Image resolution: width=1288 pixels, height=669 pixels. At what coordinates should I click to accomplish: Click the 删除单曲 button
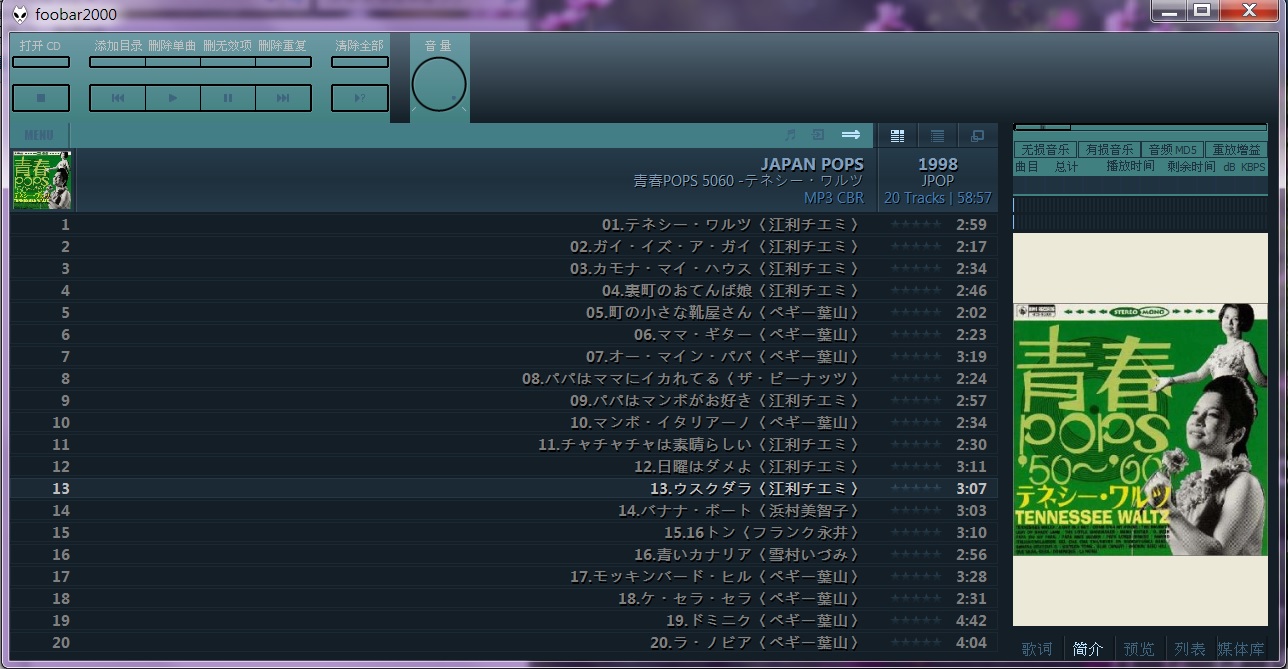pyautogui.click(x=173, y=62)
